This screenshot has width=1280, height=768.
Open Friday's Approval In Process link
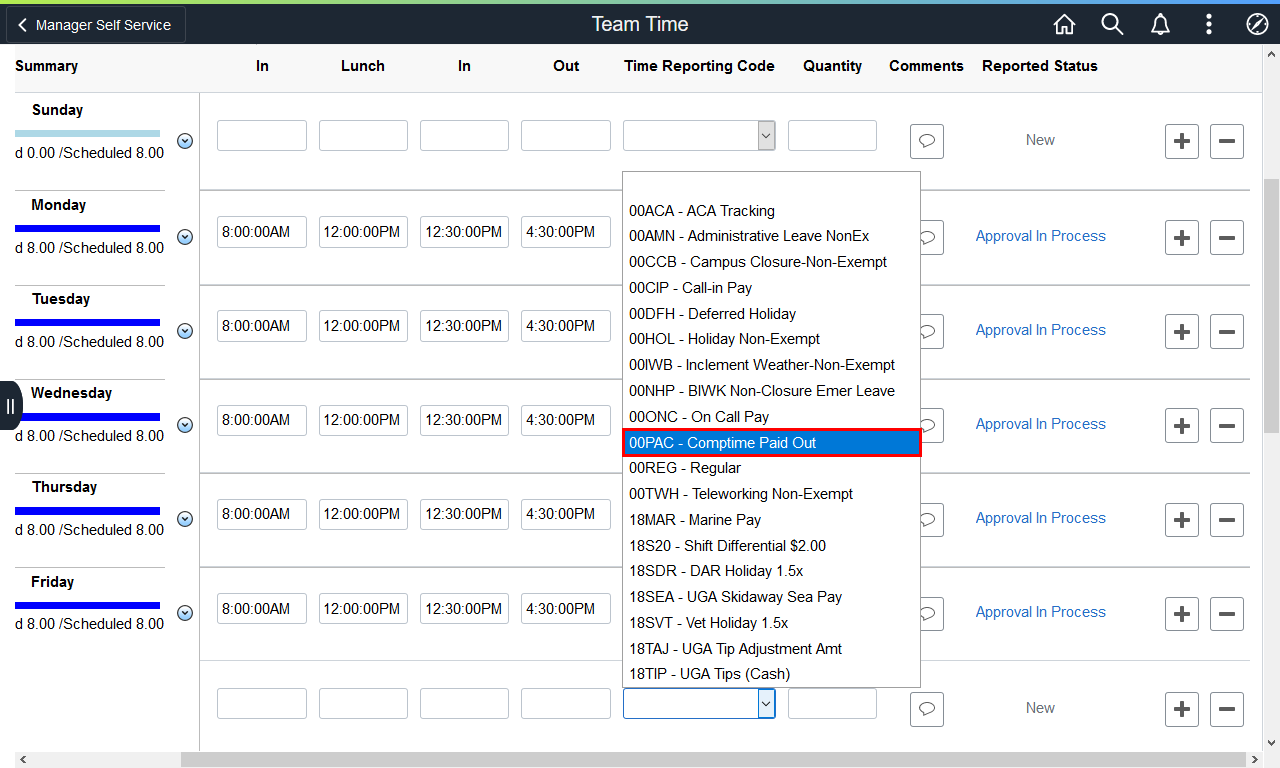tap(1041, 612)
